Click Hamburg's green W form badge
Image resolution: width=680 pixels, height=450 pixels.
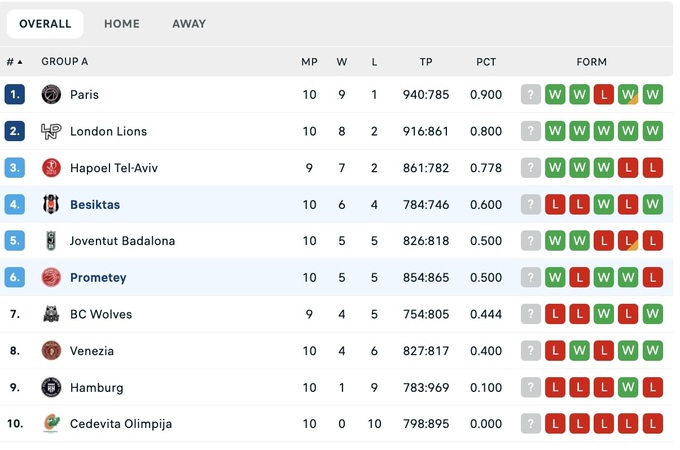click(628, 387)
